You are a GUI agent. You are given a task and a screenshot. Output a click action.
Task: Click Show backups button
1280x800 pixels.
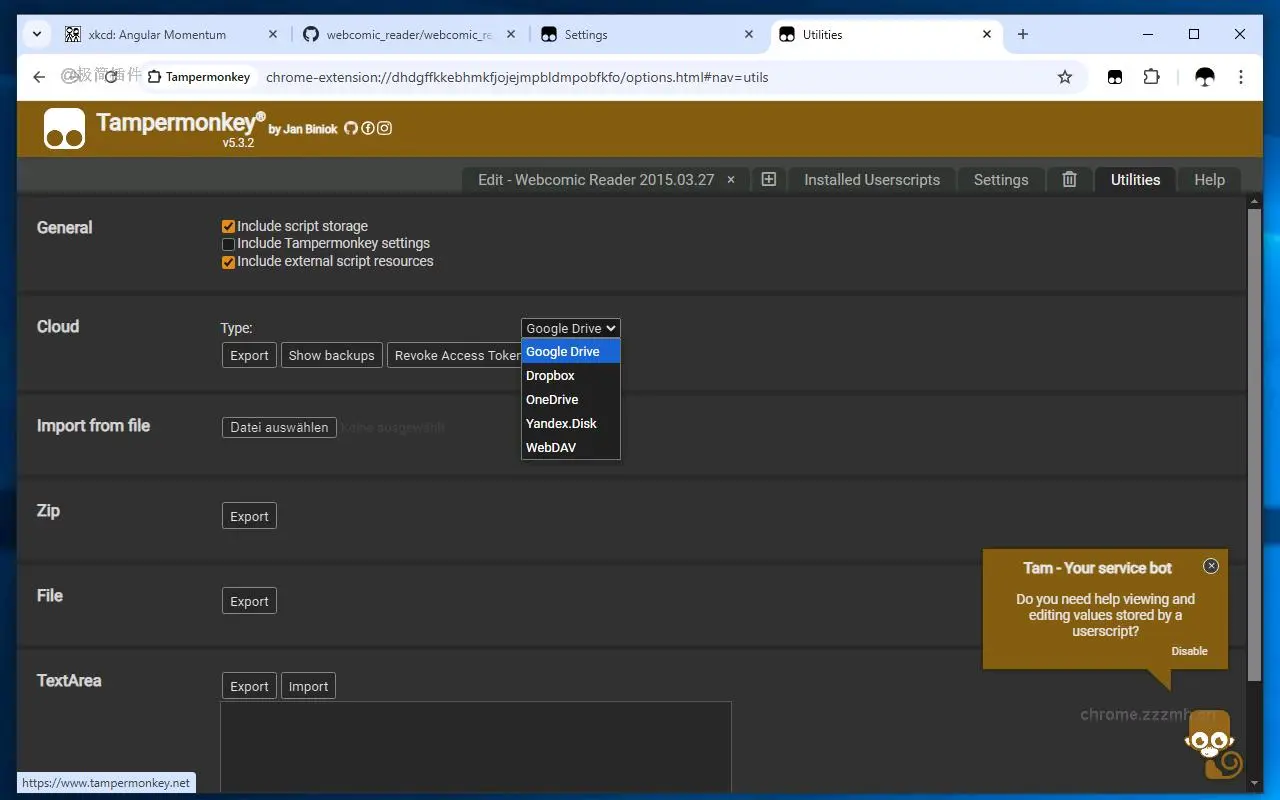[x=331, y=356]
